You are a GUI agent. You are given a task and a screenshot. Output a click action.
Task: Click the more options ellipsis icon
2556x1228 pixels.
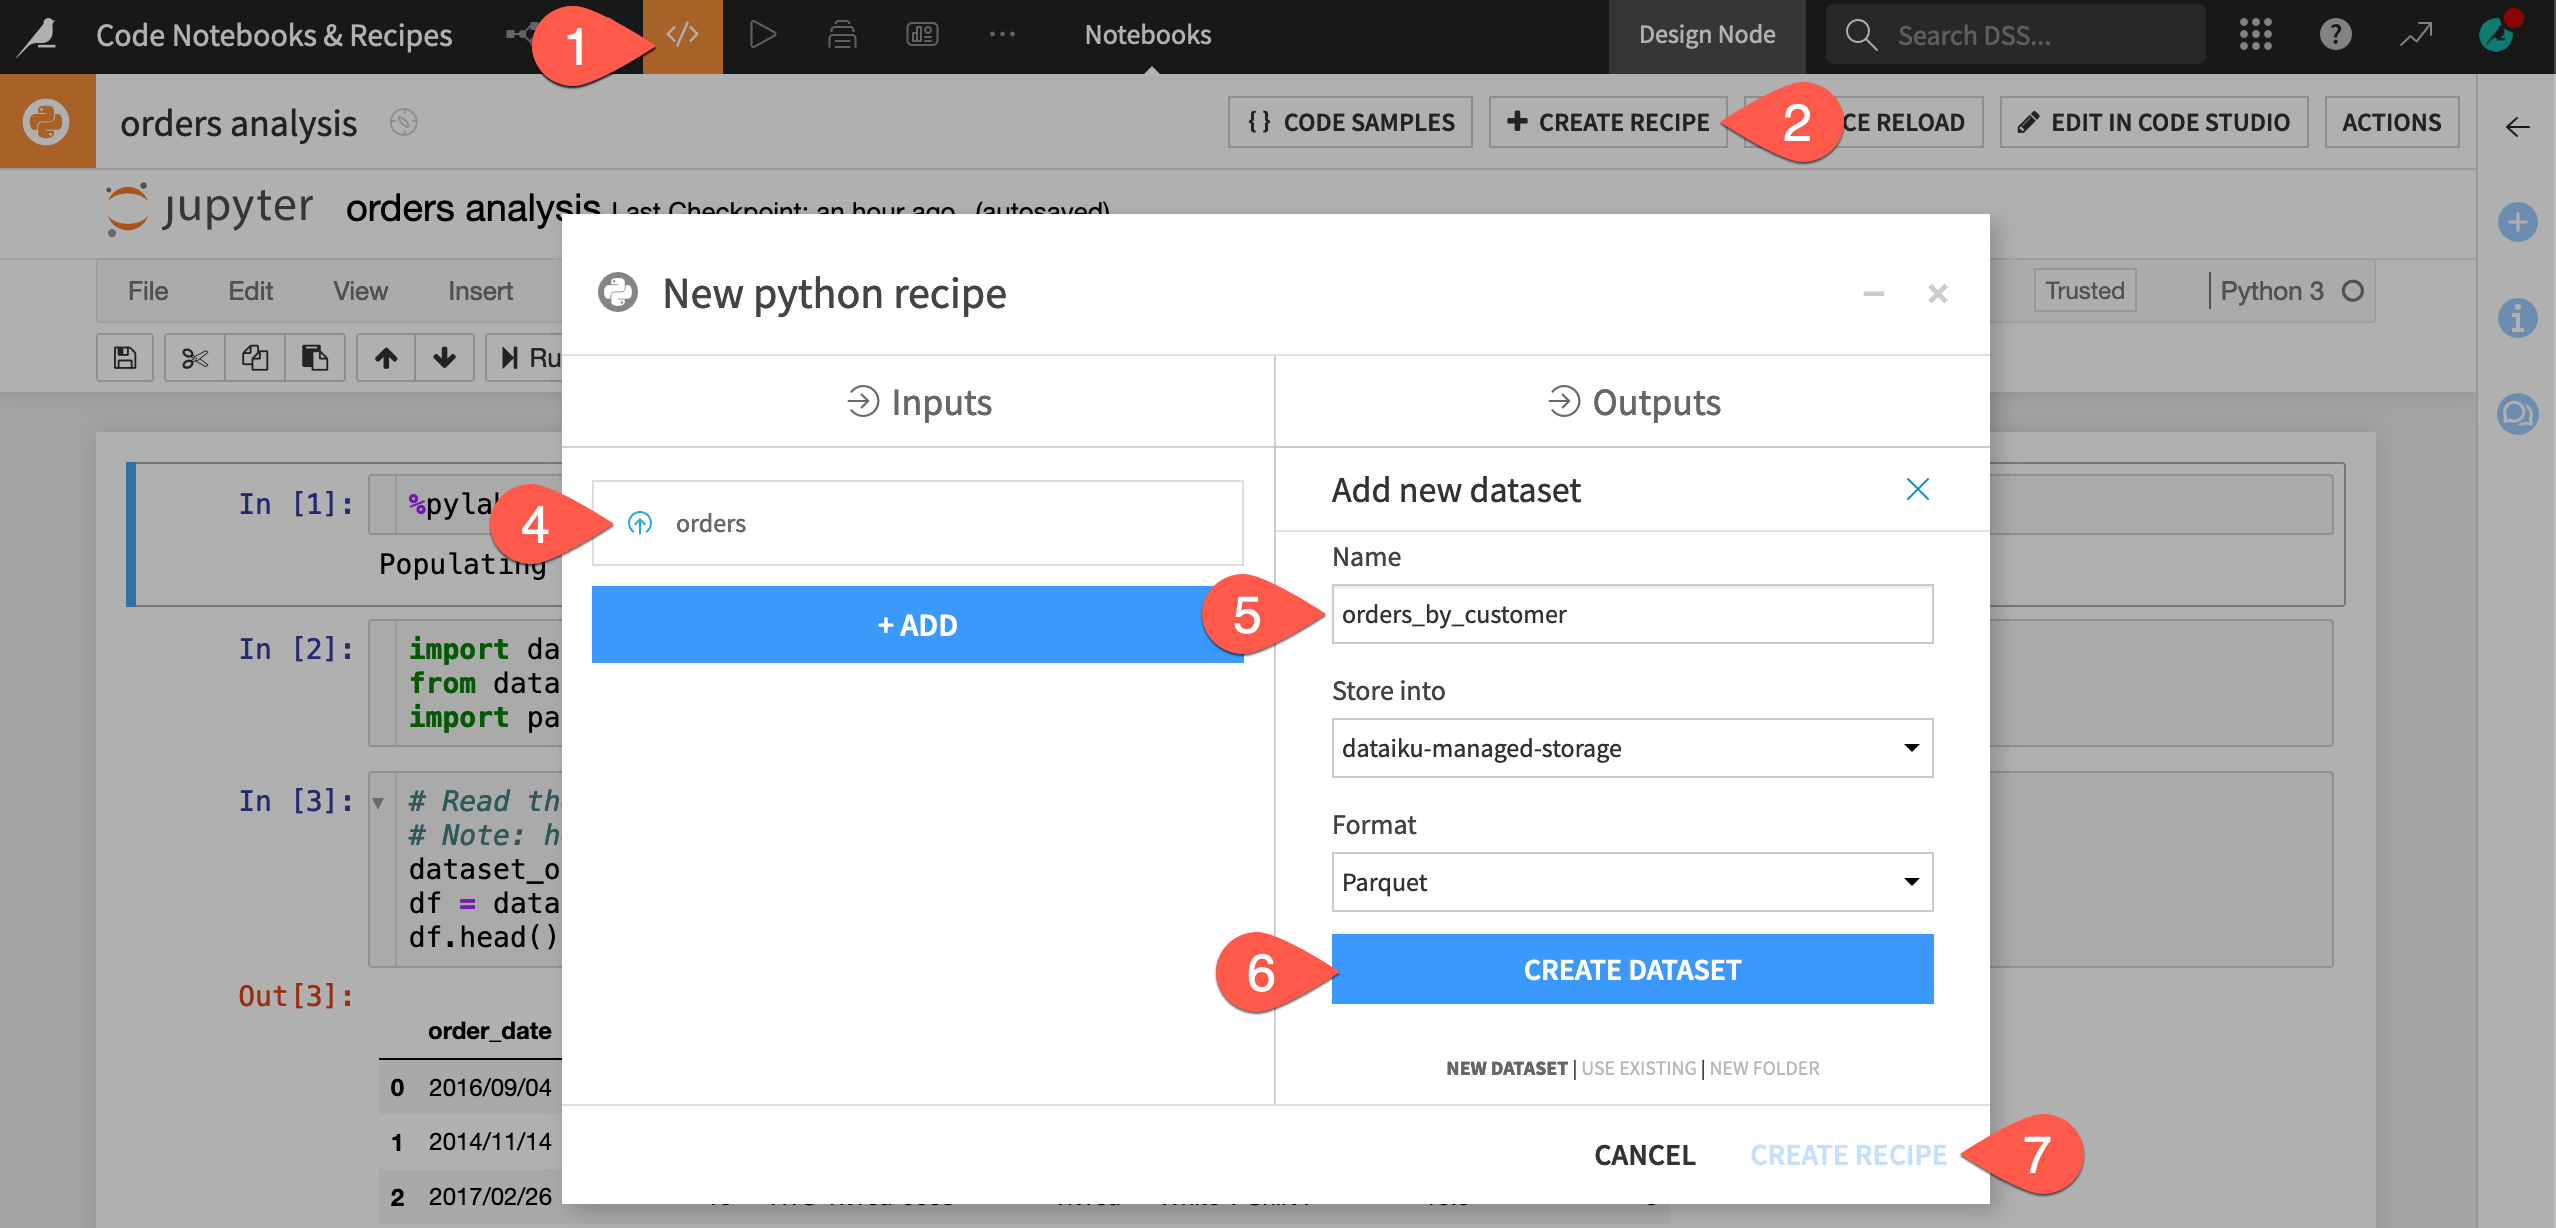pyautogui.click(x=1001, y=34)
